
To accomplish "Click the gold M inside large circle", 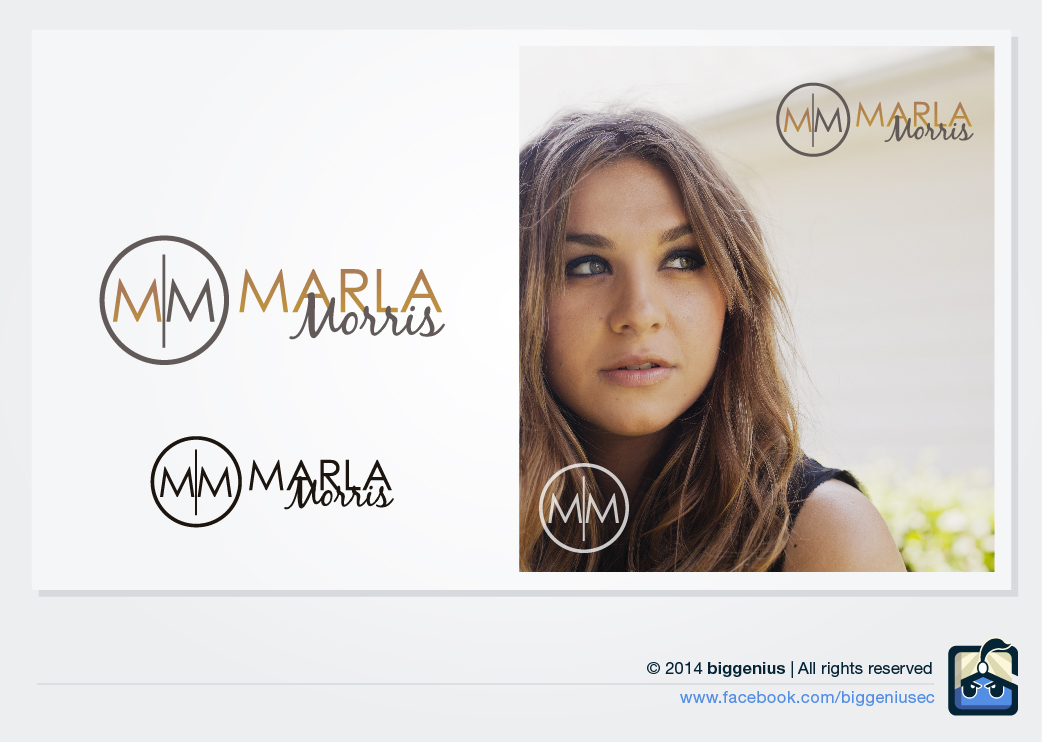I will (136, 301).
